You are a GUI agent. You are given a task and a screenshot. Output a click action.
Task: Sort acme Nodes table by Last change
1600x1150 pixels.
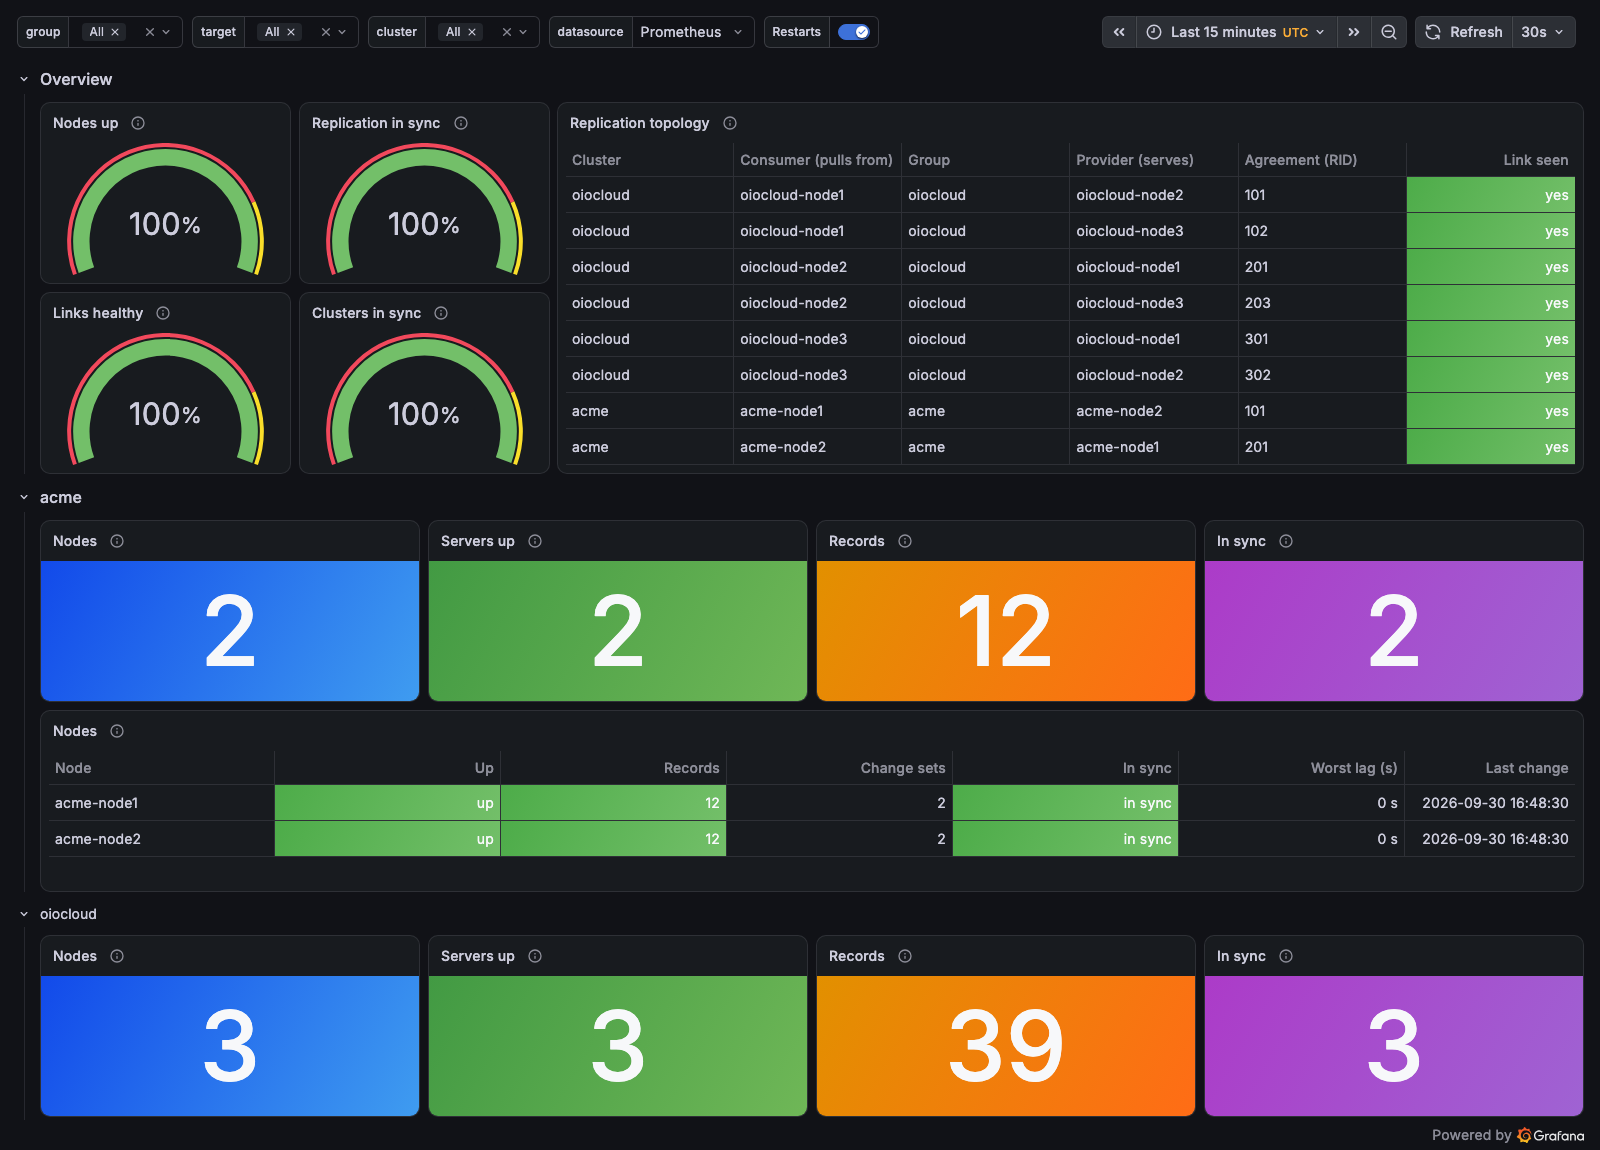coord(1526,768)
